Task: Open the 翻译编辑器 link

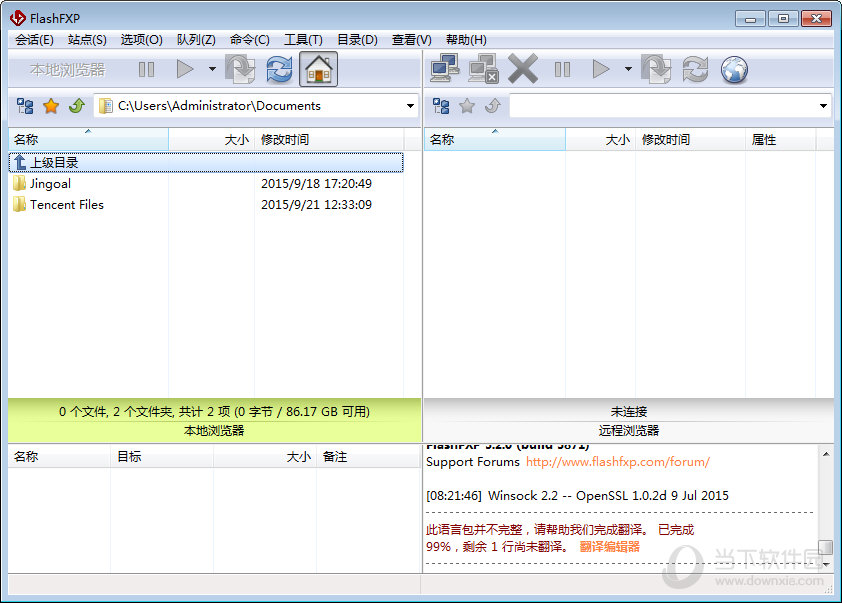Action: [609, 547]
